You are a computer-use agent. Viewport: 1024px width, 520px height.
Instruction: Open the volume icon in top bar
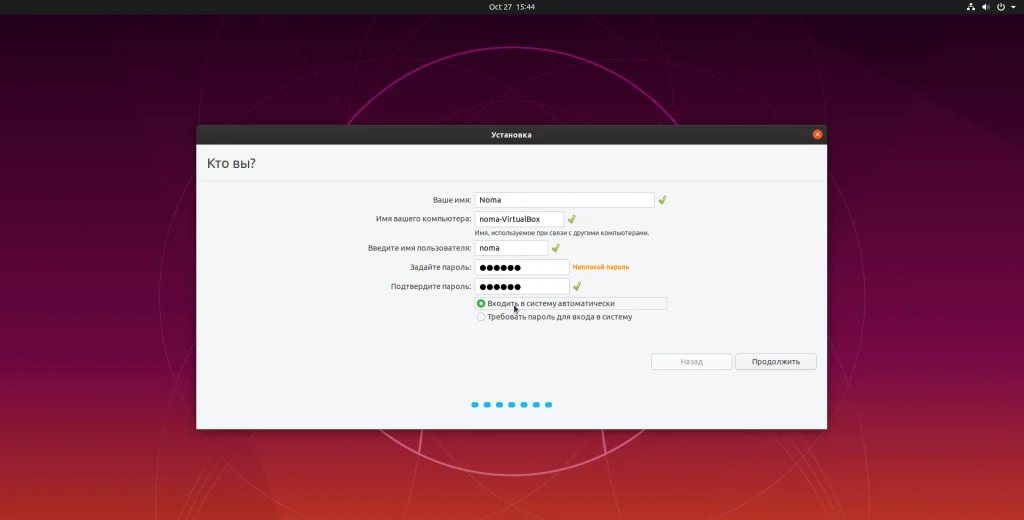pos(985,7)
